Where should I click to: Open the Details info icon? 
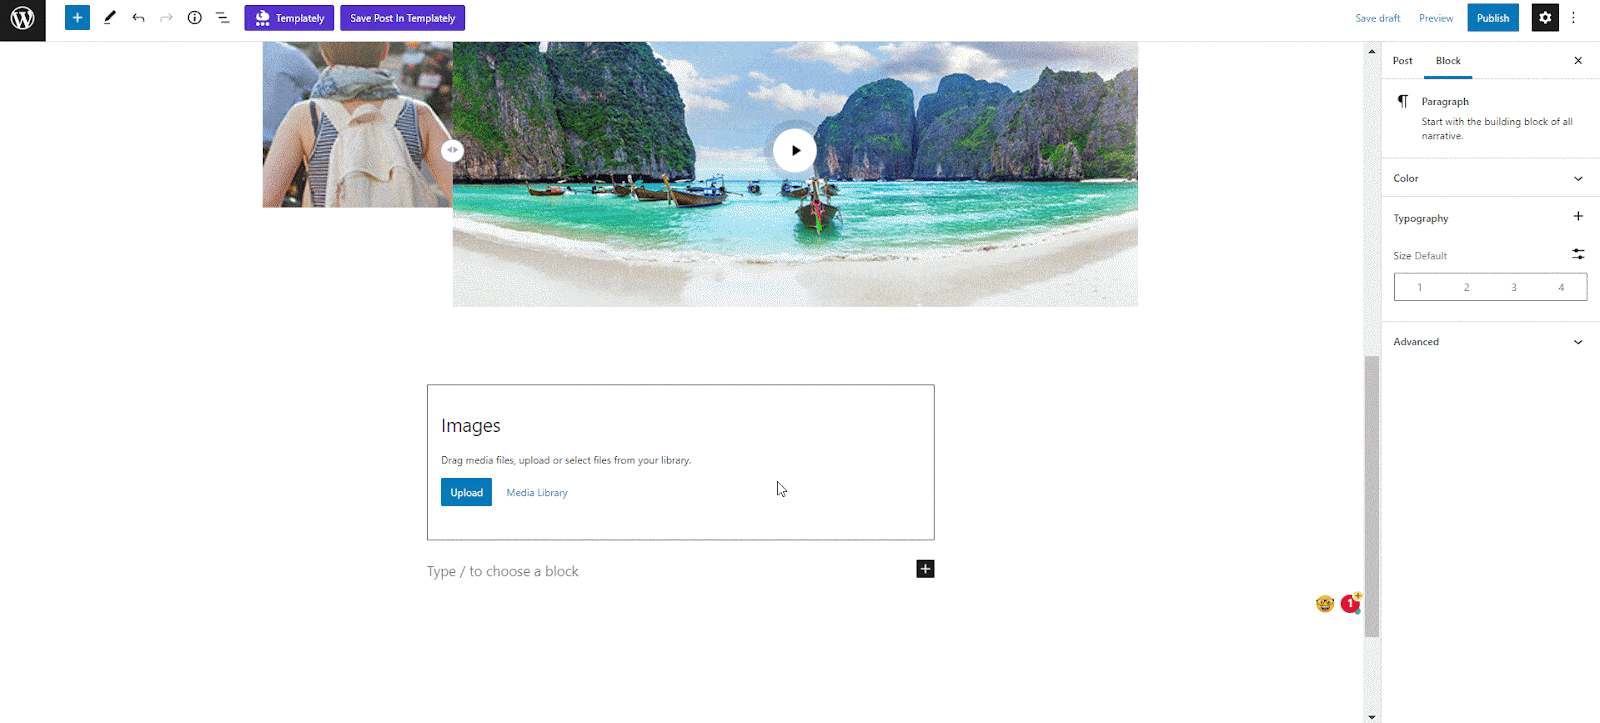tap(195, 18)
